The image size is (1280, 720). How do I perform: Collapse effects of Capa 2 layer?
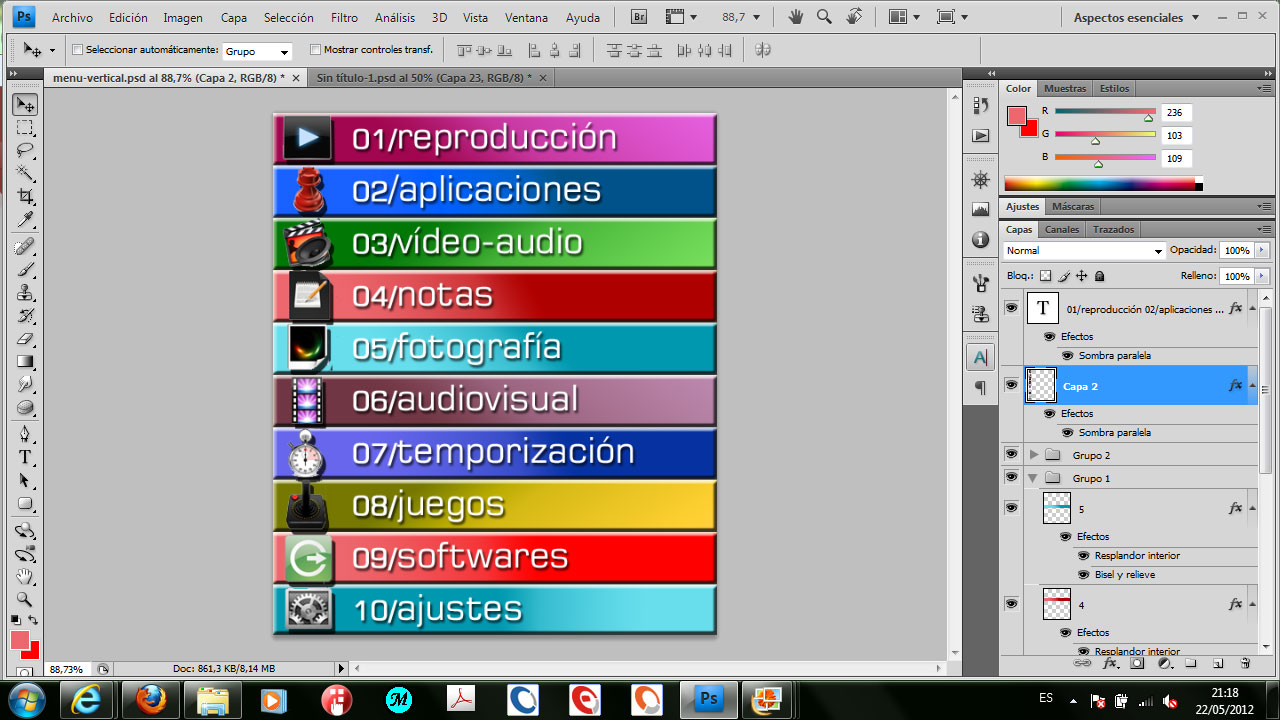1252,385
